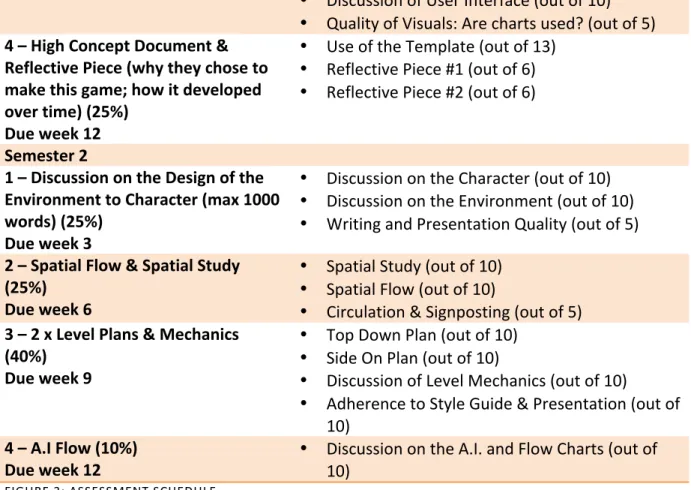Click '3 – 2 x Level Plans & Mechanics' heading

[x=122, y=334]
